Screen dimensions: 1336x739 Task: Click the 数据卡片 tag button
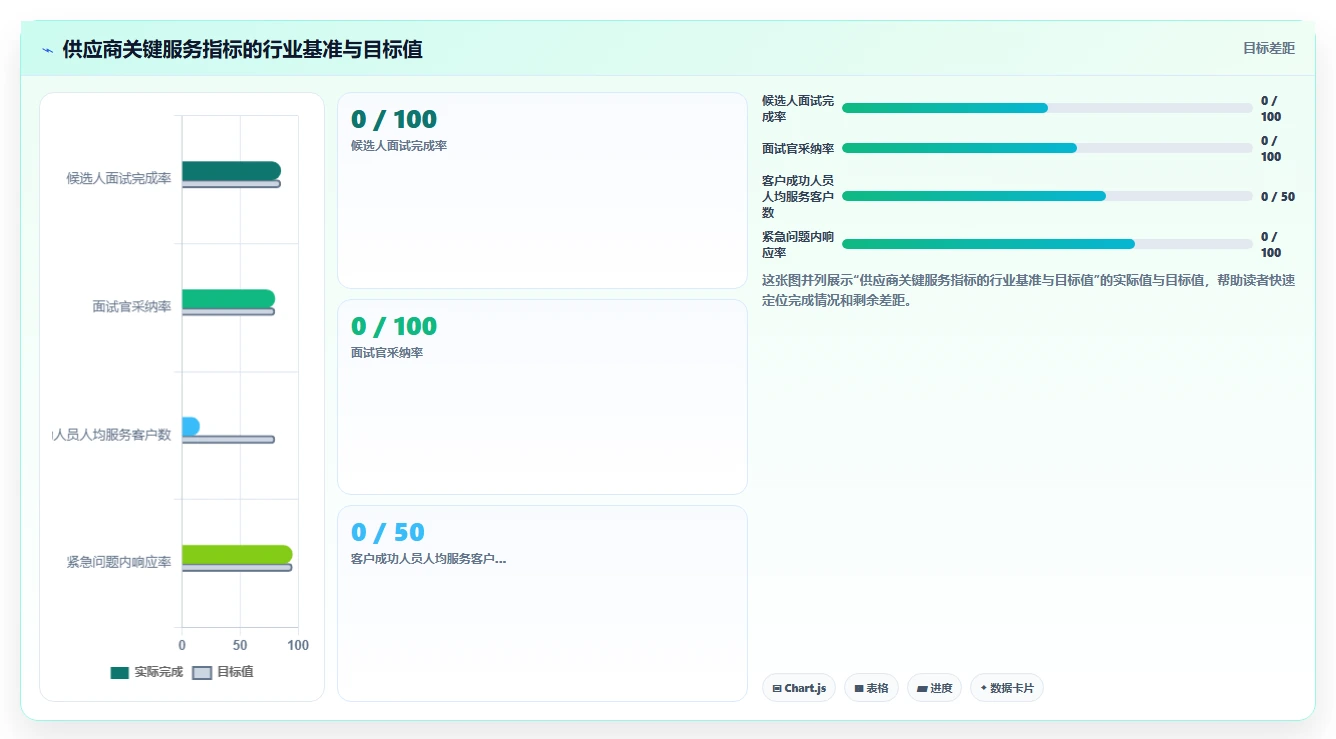(1007, 688)
